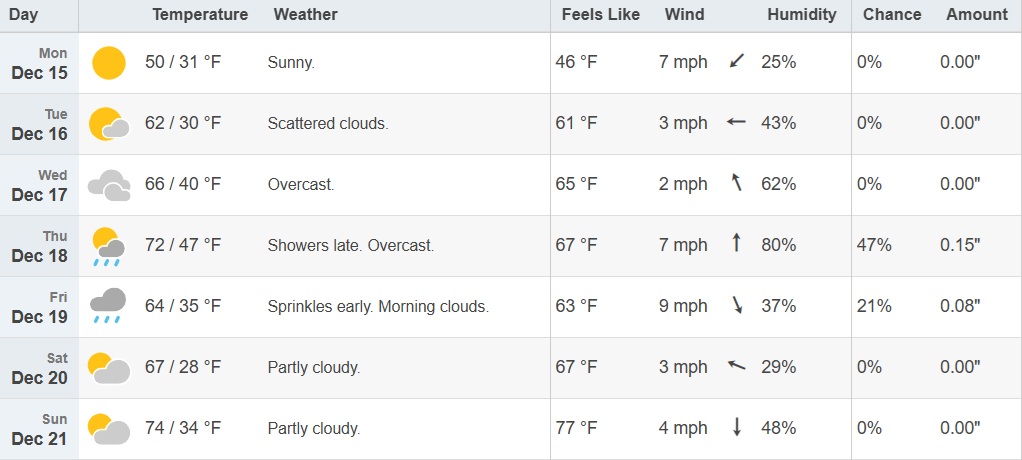Click the Chance column header
The height and width of the screenshot is (460, 1022).
tap(891, 15)
